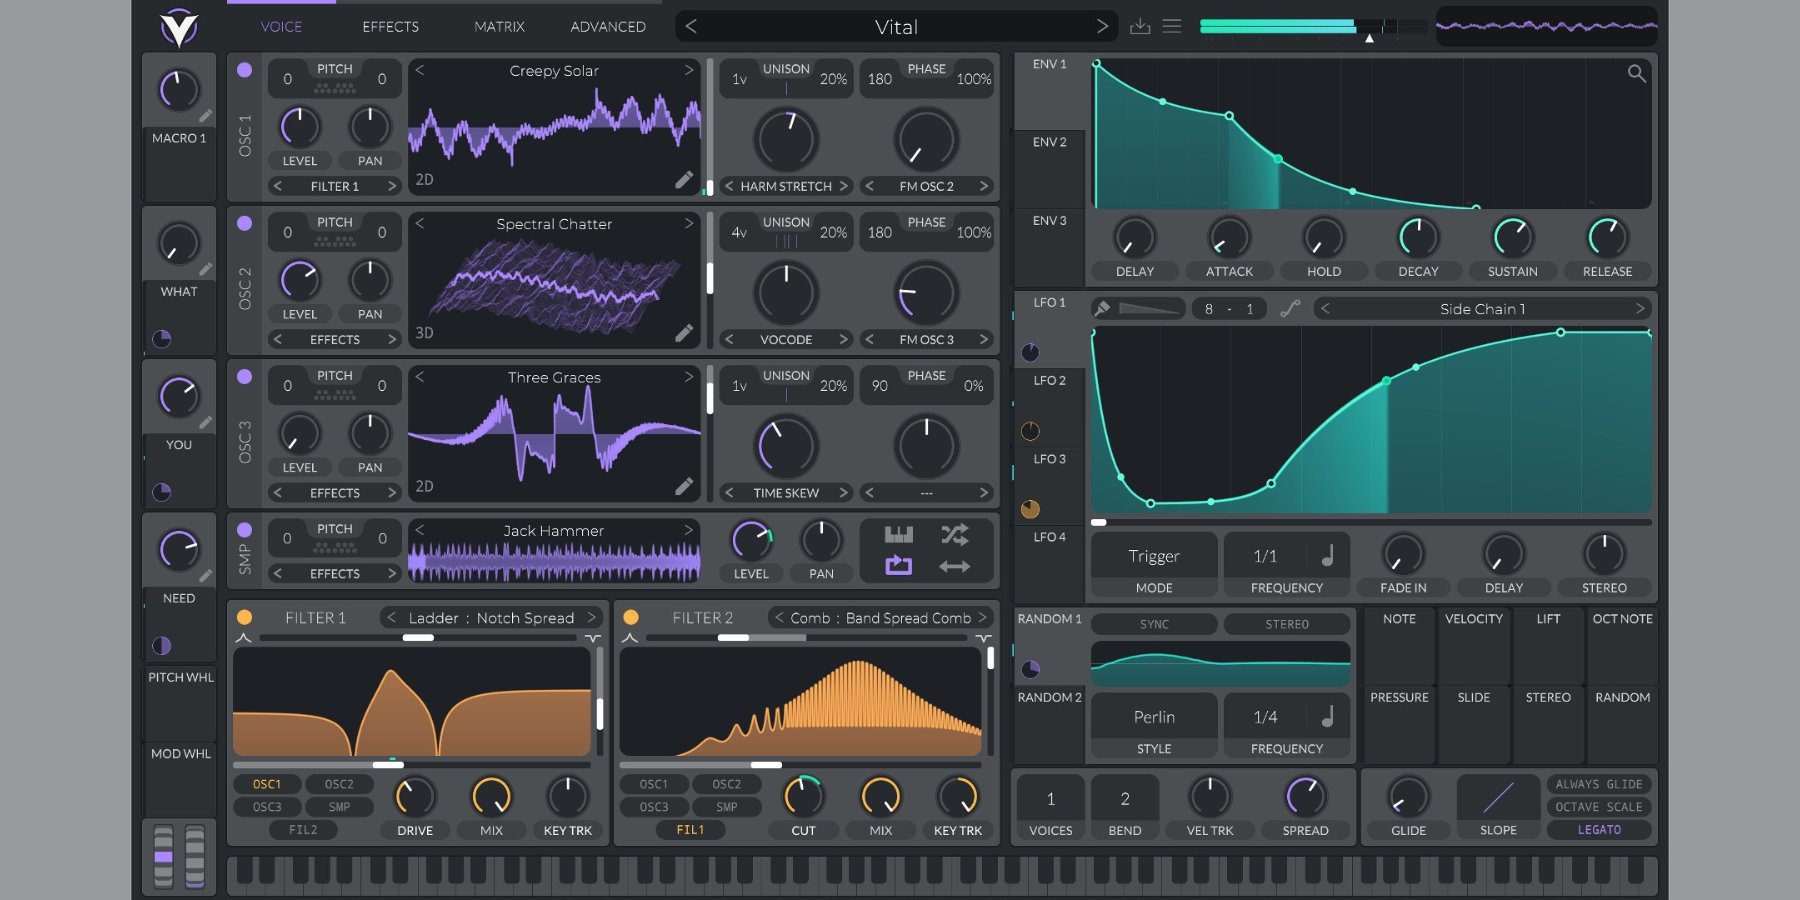Open the MATRIX tab
1800x900 pixels.
point(499,27)
